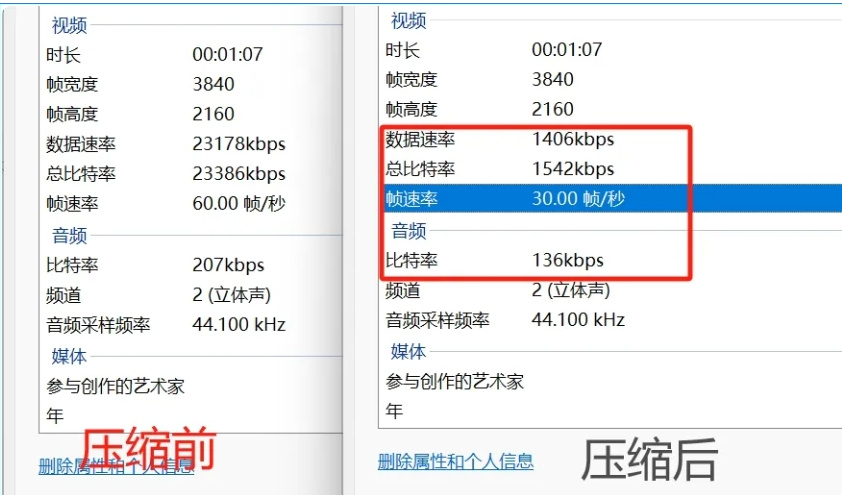This screenshot has height=495, width=842.
Task: Click the 视频 section header in 压缩后 panel
Action: point(408,21)
